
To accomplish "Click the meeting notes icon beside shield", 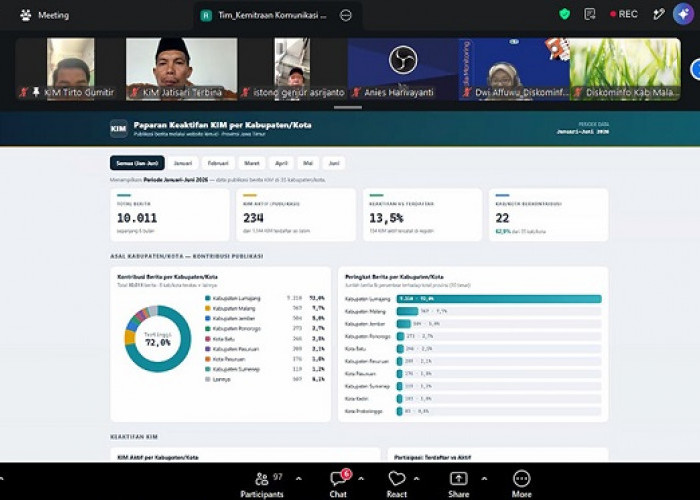I will [590, 14].
